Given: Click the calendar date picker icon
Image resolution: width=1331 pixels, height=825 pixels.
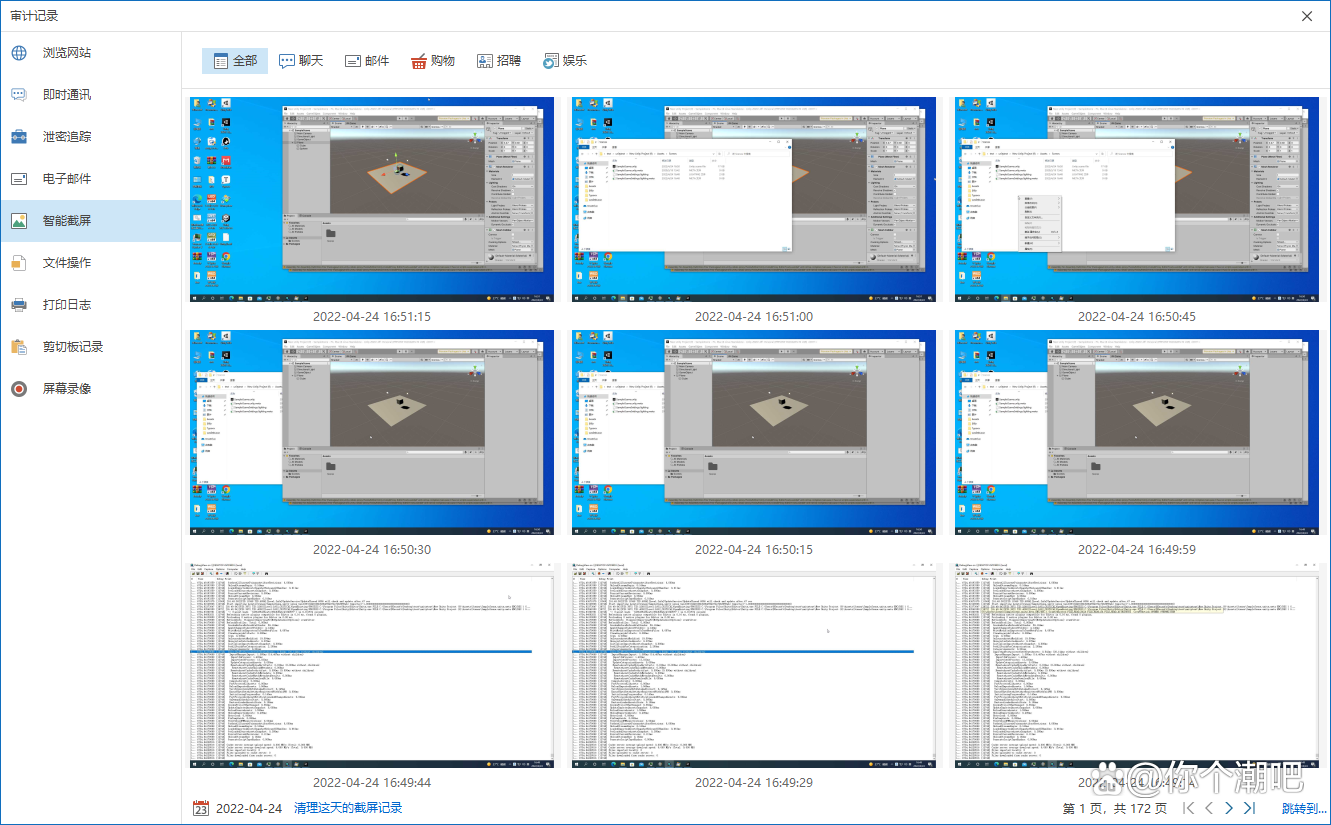Looking at the screenshot, I should 201,808.
